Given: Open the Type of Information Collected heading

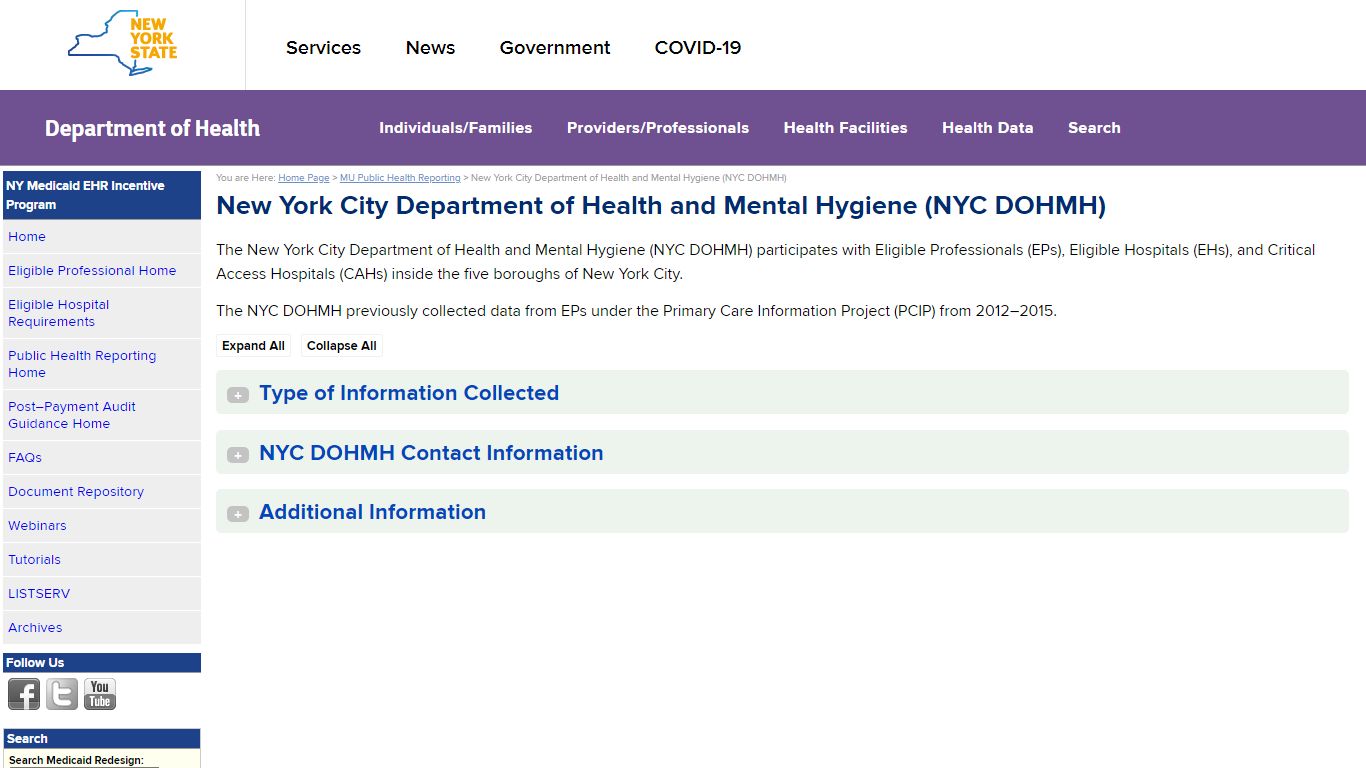Looking at the screenshot, I should [x=409, y=393].
